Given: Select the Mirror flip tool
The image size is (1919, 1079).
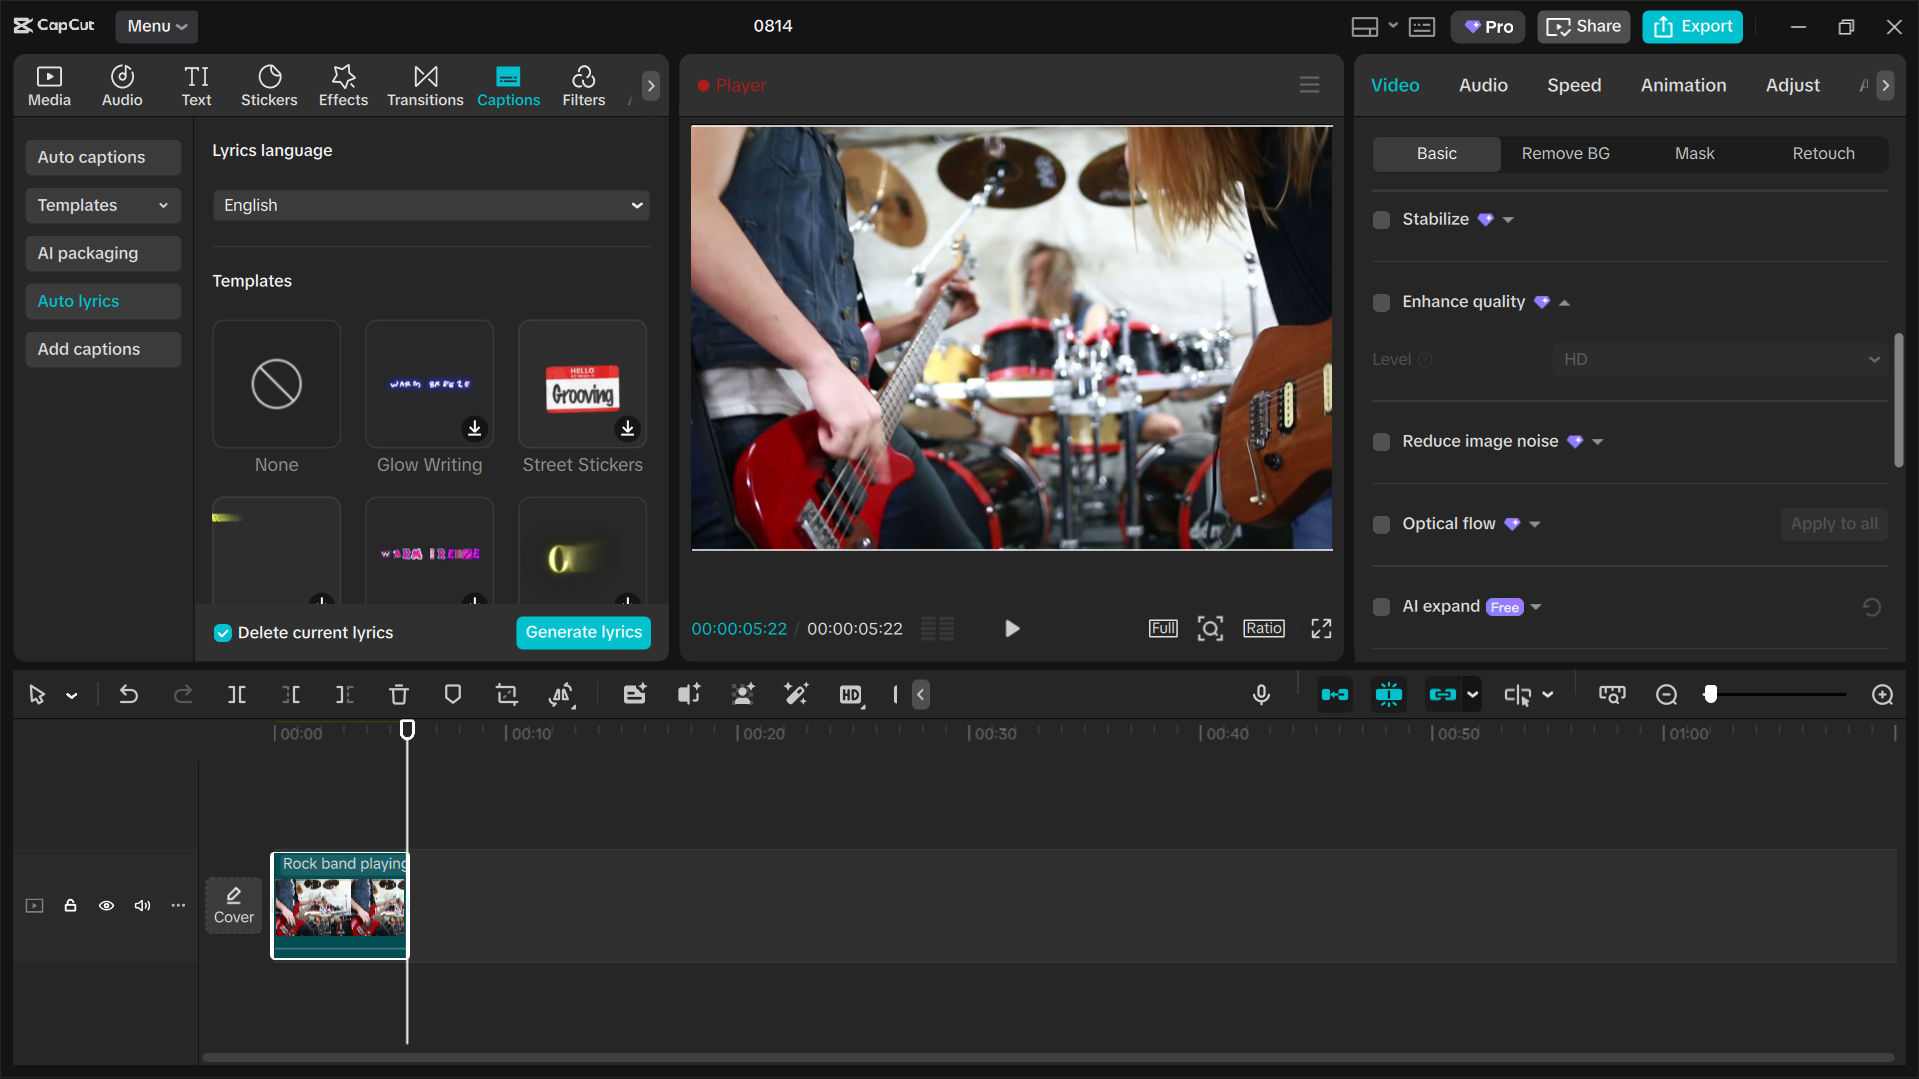Looking at the screenshot, I should [562, 694].
